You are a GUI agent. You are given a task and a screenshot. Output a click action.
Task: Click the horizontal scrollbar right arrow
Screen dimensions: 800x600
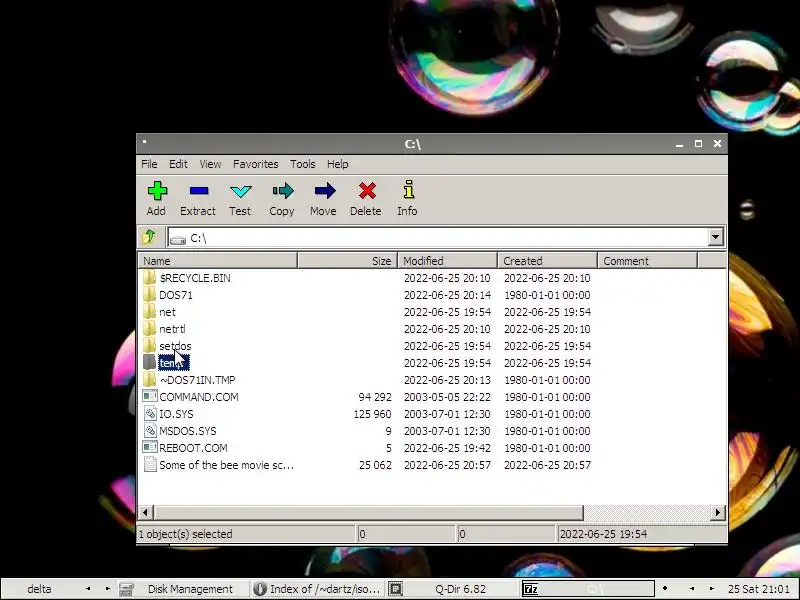(x=718, y=512)
